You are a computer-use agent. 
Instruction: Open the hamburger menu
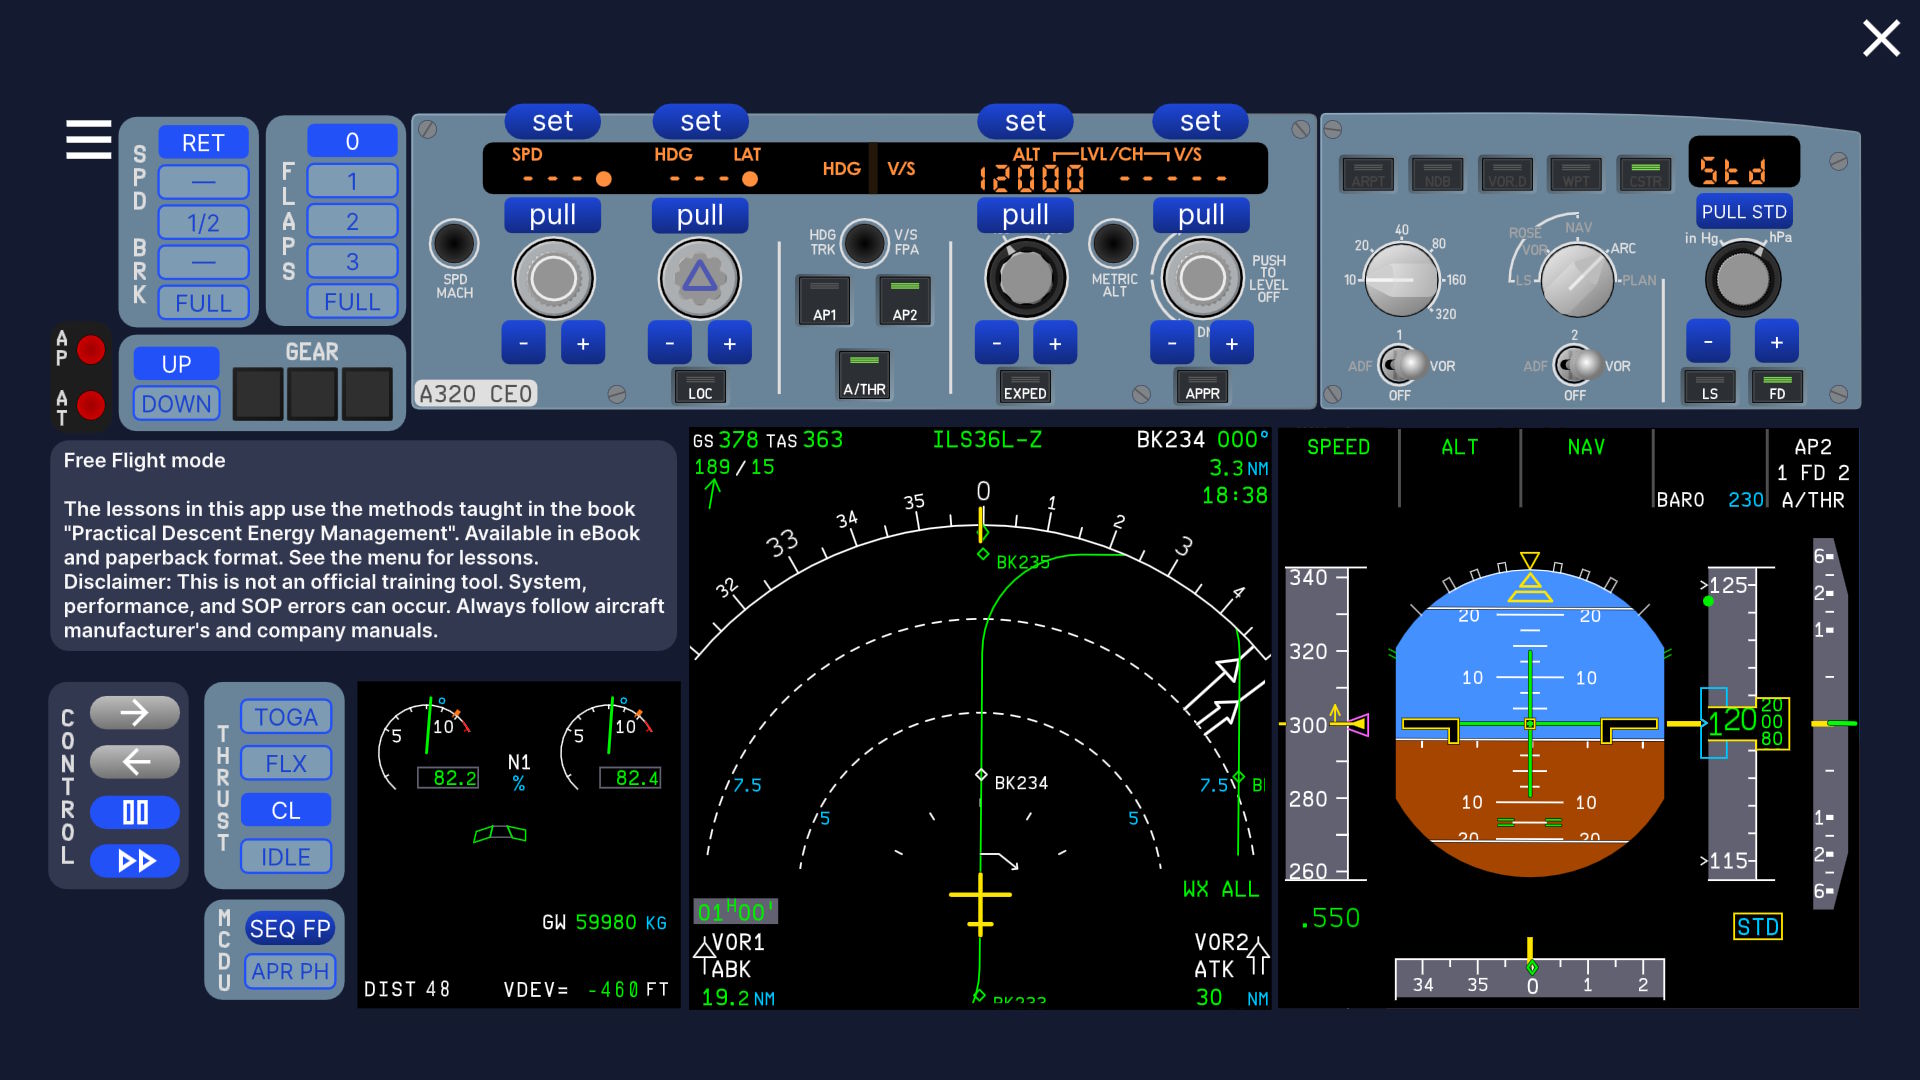tap(87, 140)
